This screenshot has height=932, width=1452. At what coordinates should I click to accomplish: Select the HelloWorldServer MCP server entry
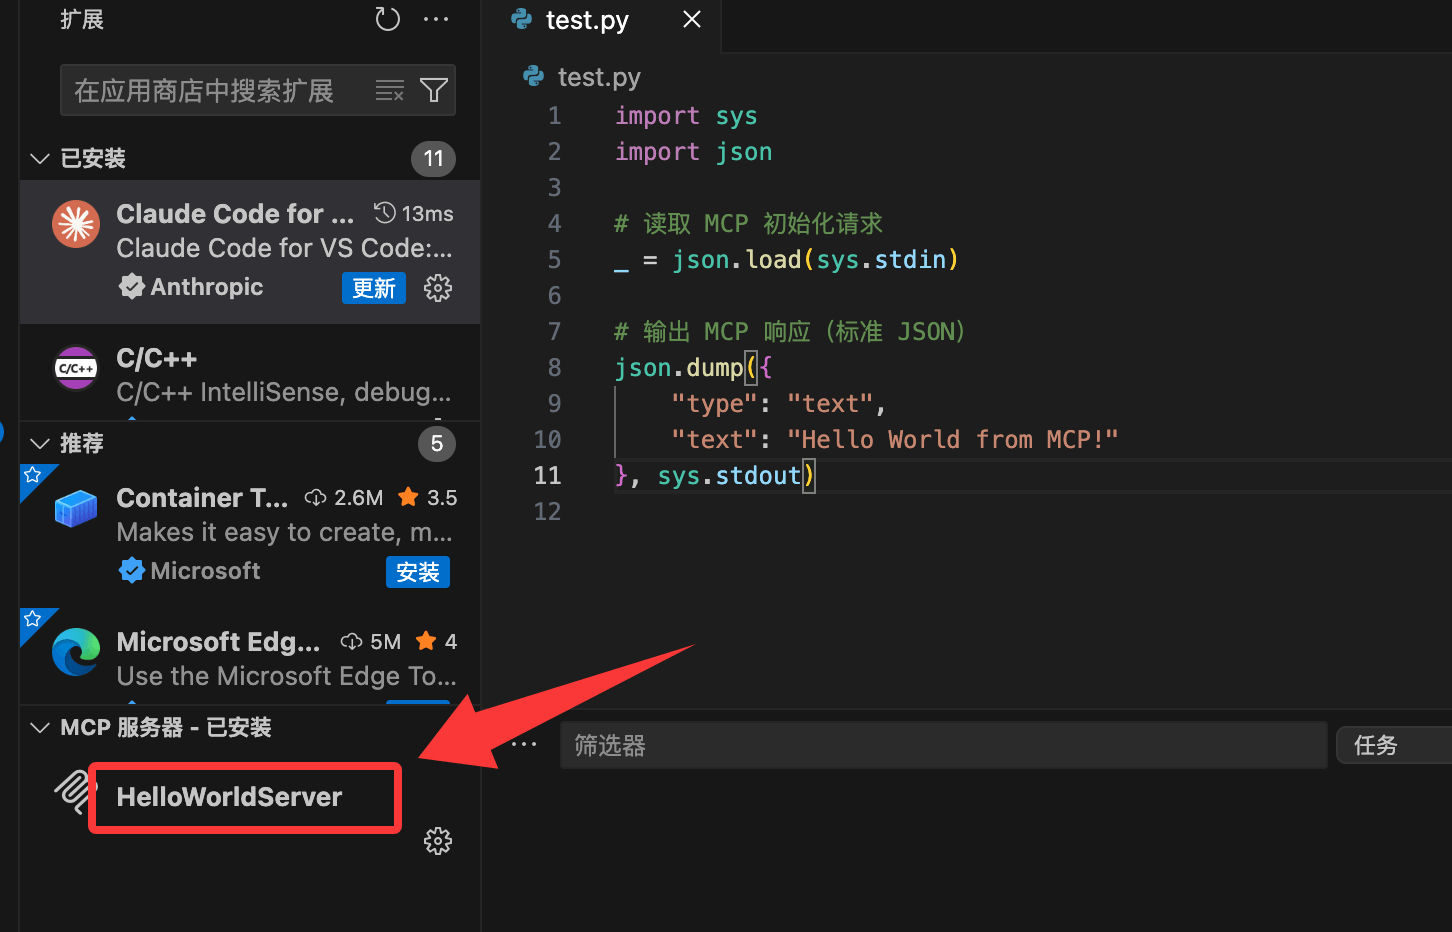(229, 797)
